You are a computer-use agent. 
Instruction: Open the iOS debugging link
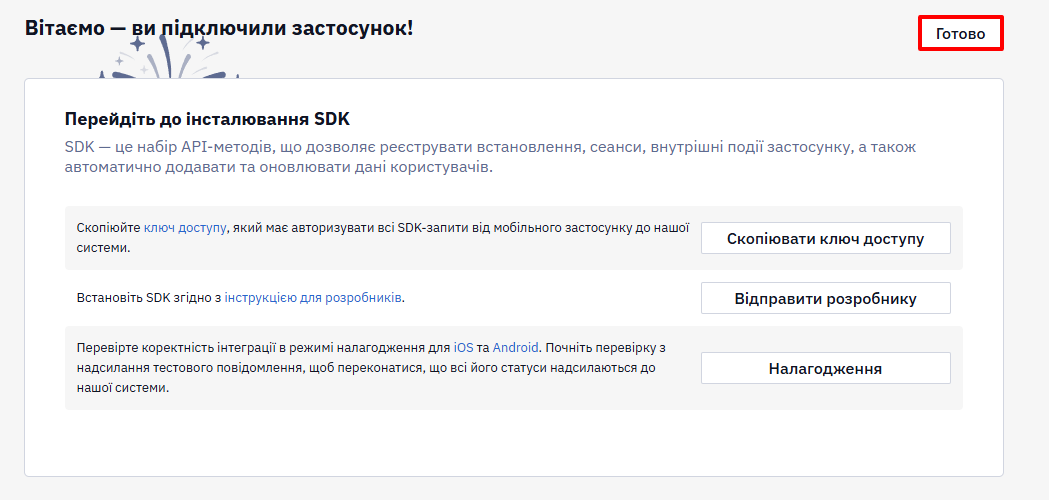[x=464, y=347]
